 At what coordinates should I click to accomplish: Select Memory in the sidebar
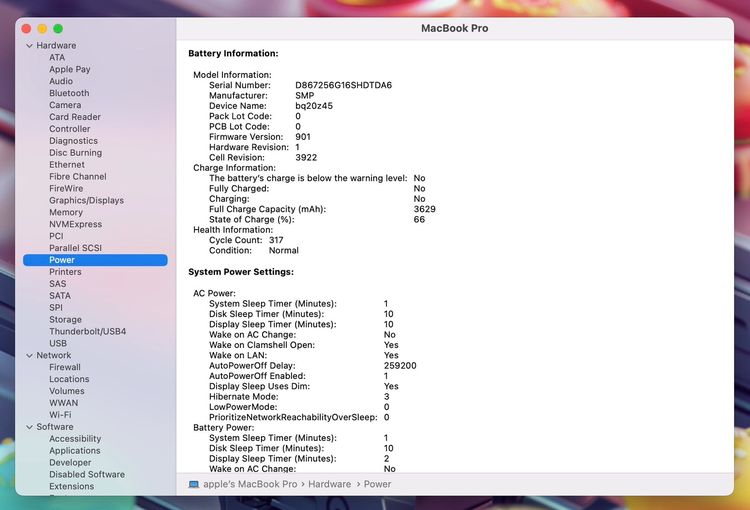pos(66,212)
